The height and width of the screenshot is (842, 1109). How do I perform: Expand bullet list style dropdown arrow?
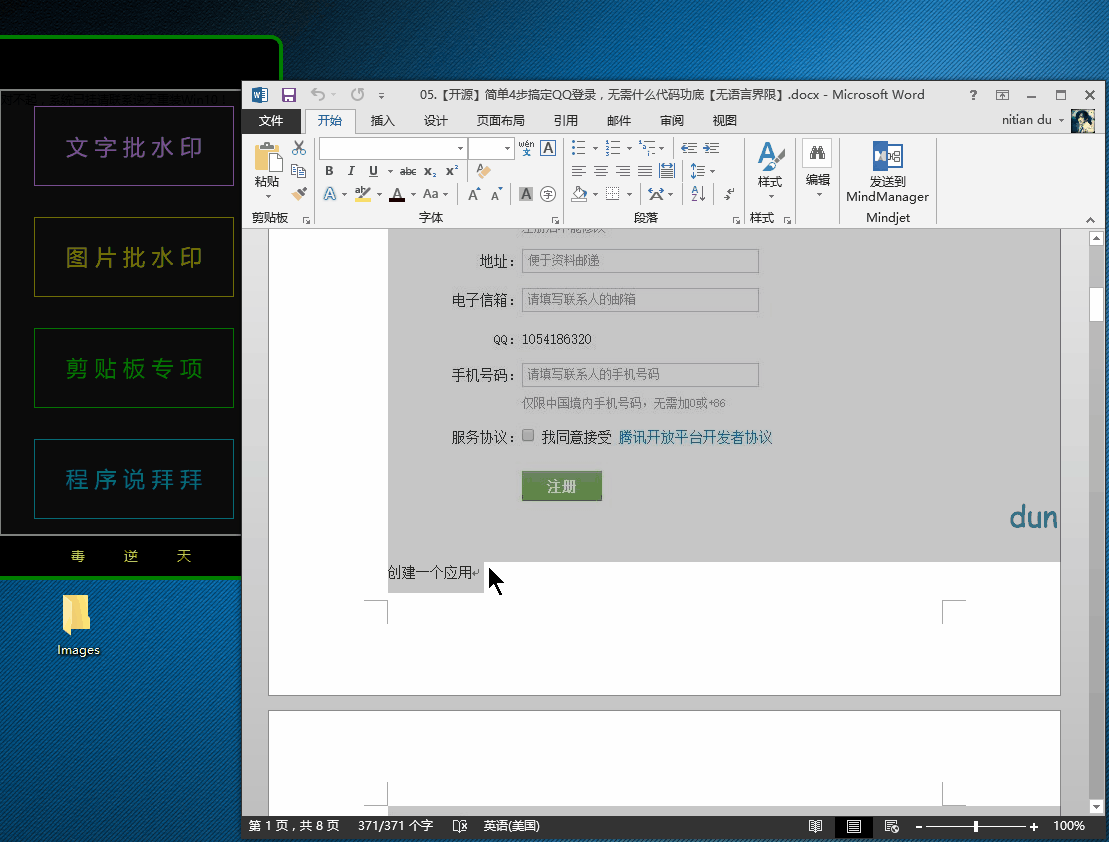tap(595, 148)
